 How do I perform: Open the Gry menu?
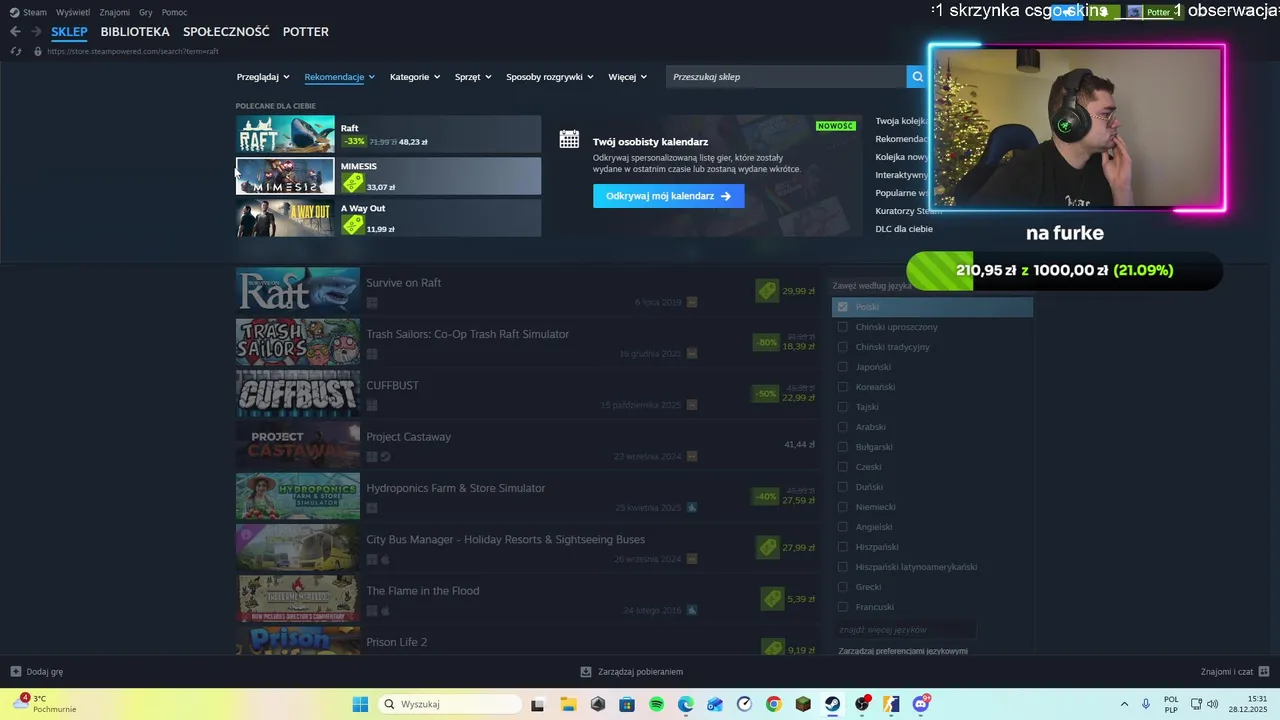(x=146, y=12)
